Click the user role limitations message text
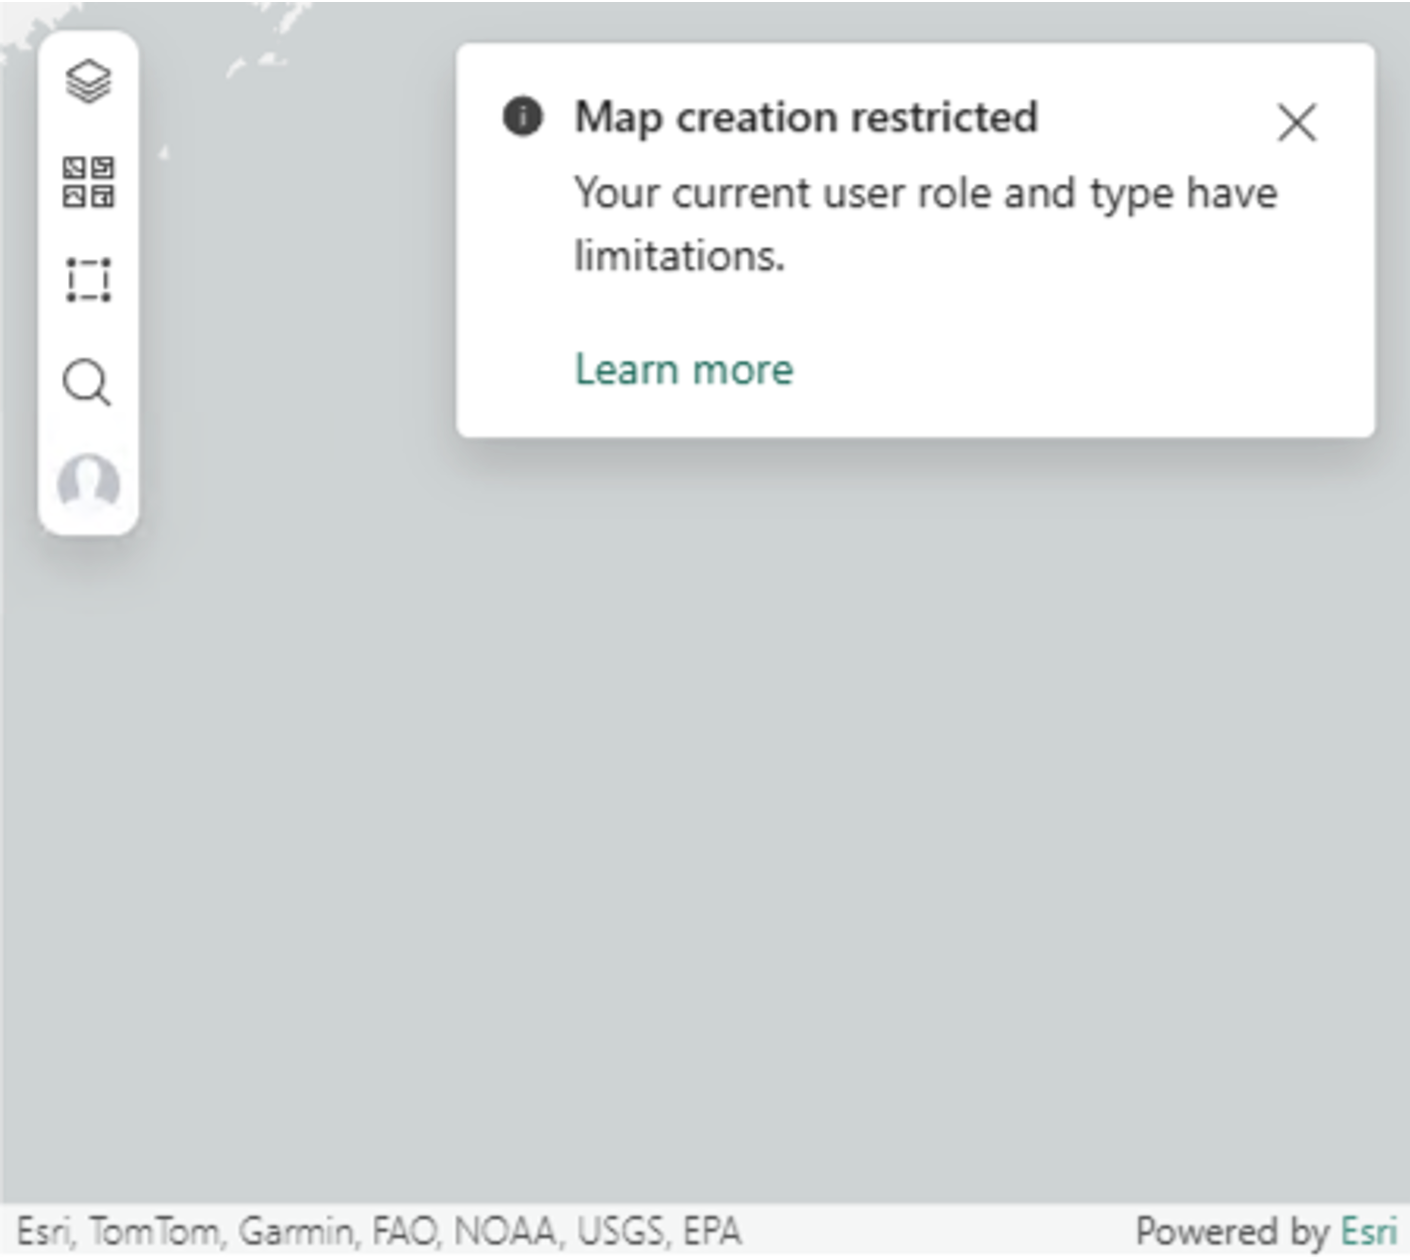1410x1260 pixels. [x=925, y=224]
